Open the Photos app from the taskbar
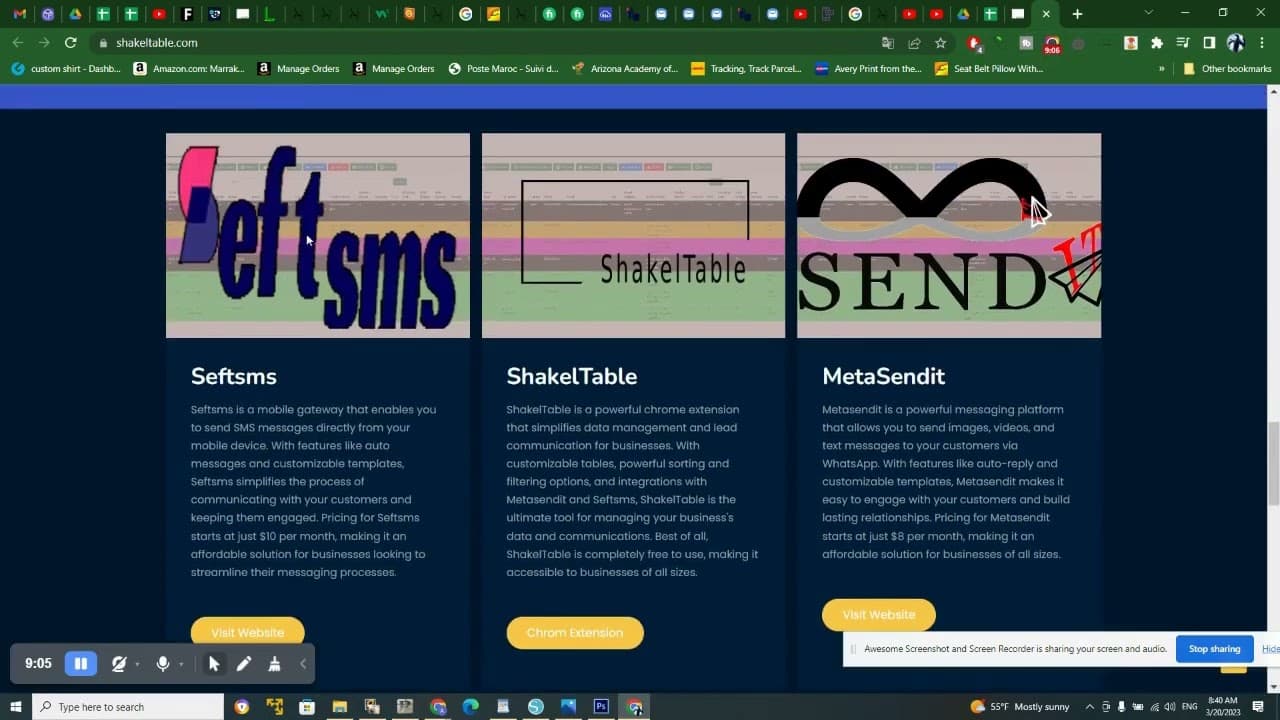 [x=568, y=707]
